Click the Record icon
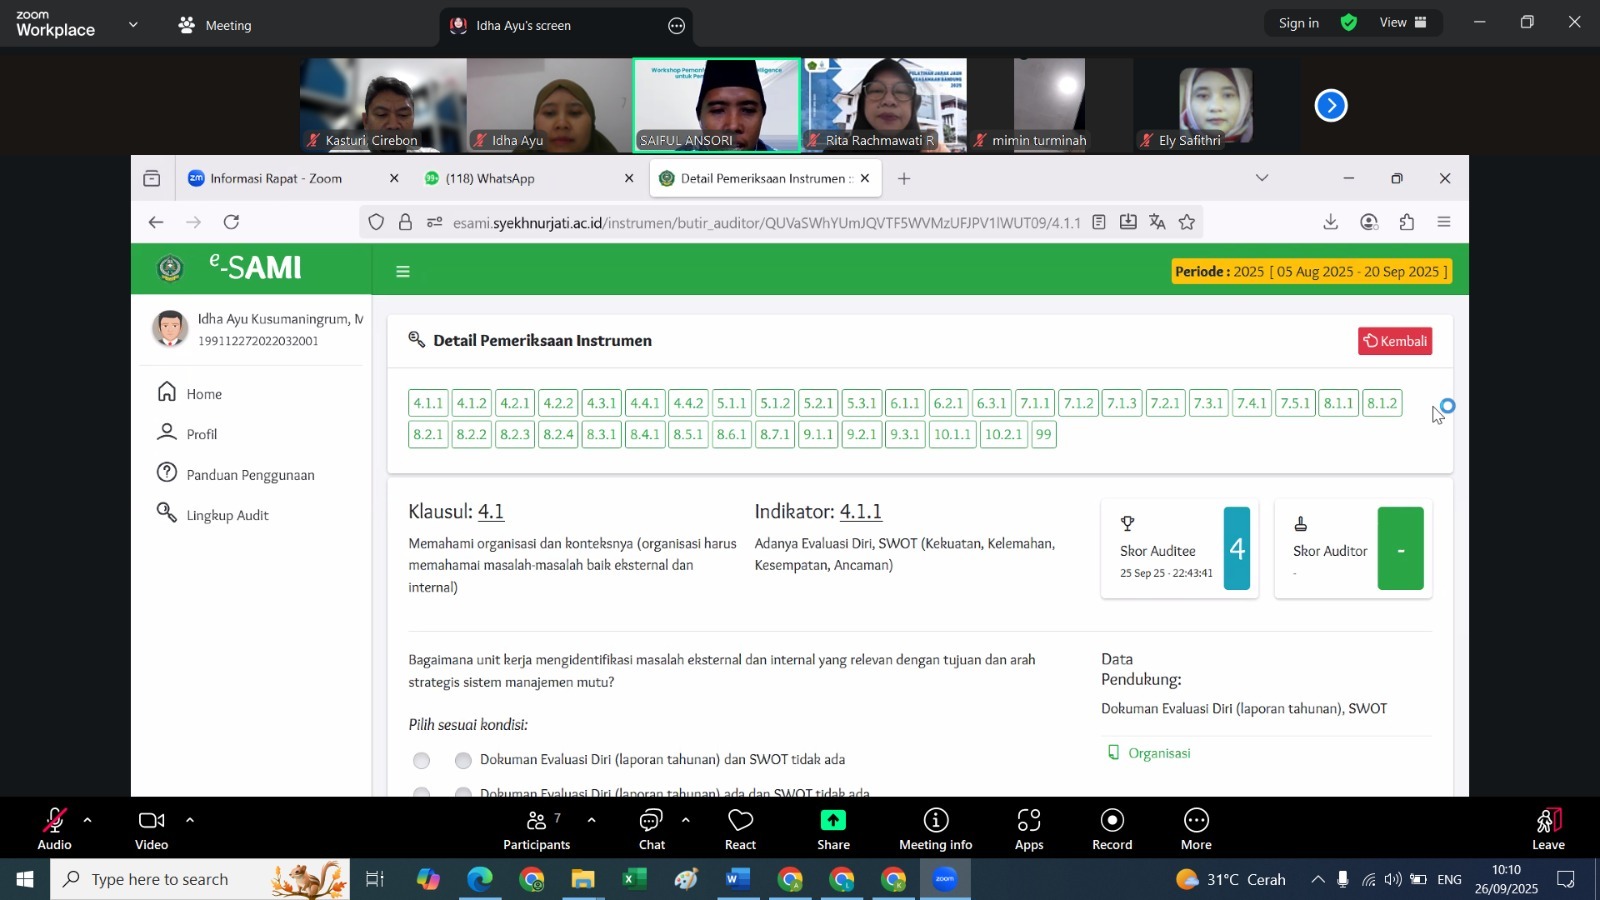1600x900 pixels. (1111, 822)
